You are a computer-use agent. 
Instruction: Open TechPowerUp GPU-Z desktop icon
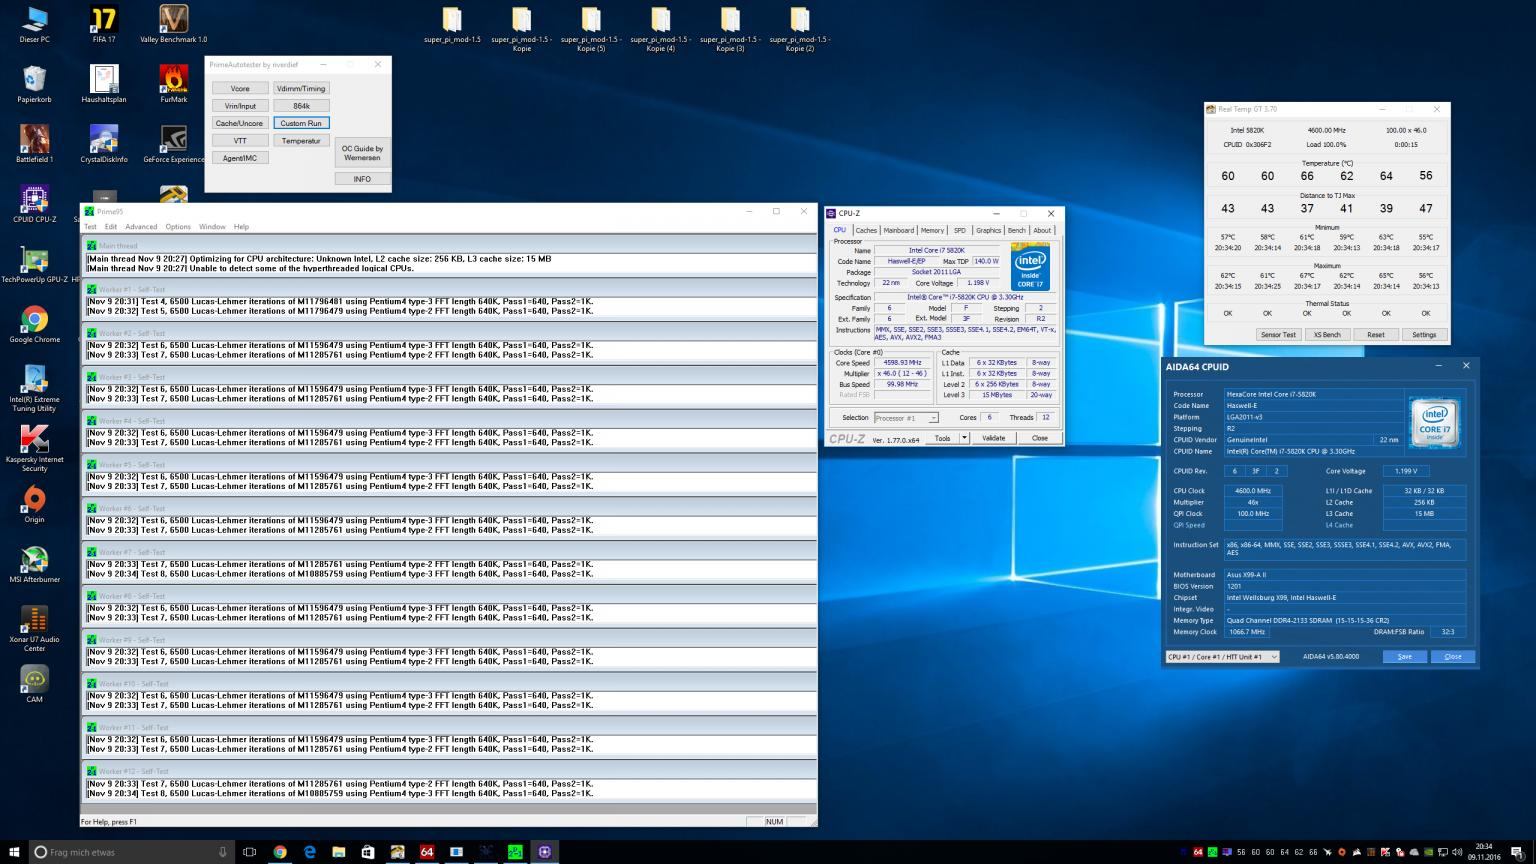(x=34, y=264)
